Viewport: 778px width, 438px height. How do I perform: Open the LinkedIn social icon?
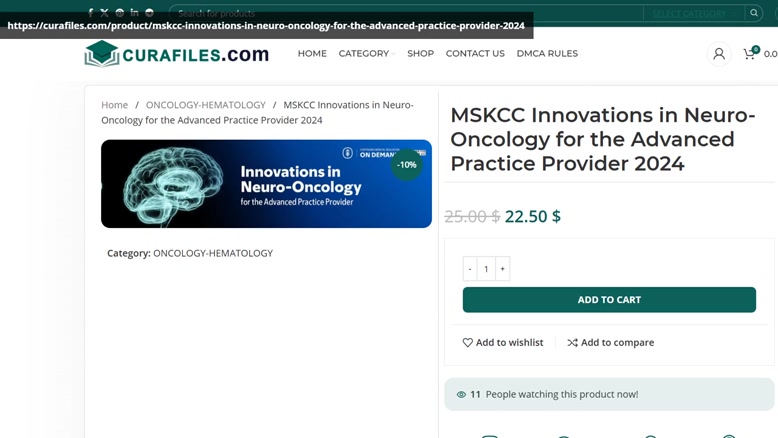(134, 12)
